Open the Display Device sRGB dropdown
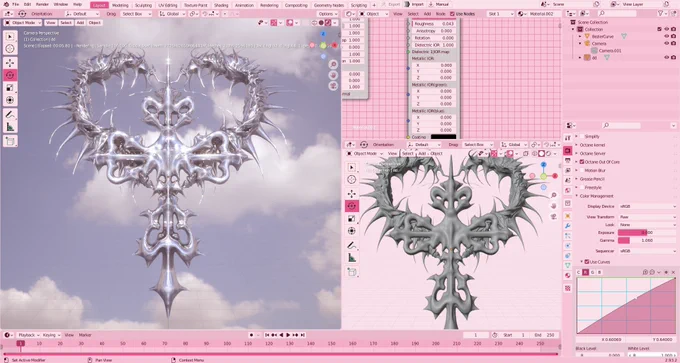 coord(647,206)
